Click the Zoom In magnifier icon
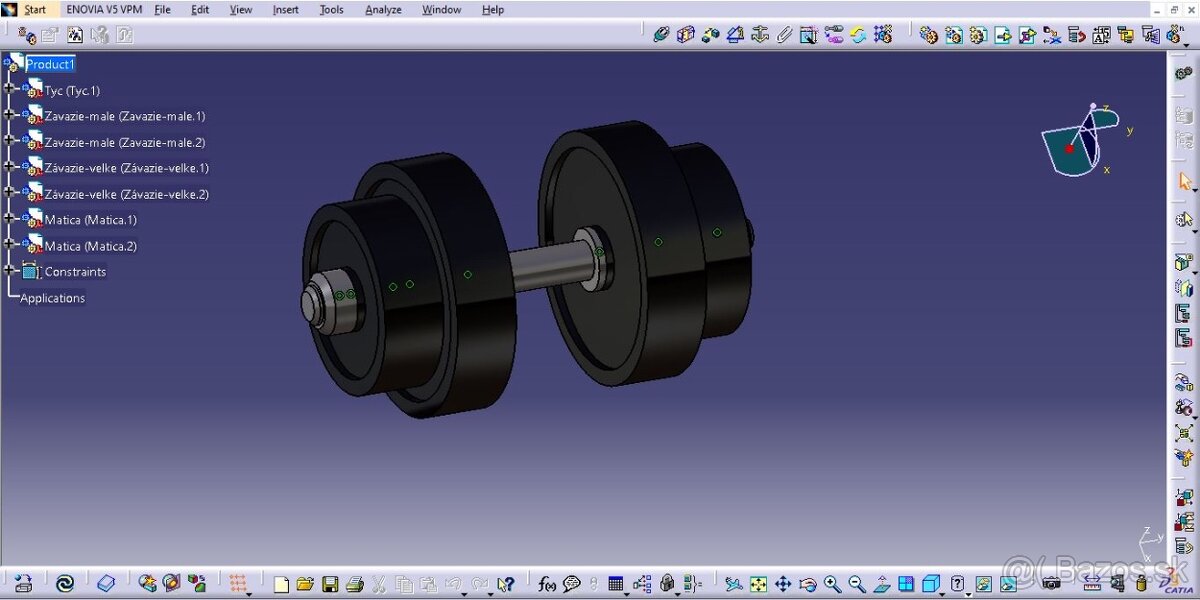The width and height of the screenshot is (1200, 600). pyautogui.click(x=832, y=584)
